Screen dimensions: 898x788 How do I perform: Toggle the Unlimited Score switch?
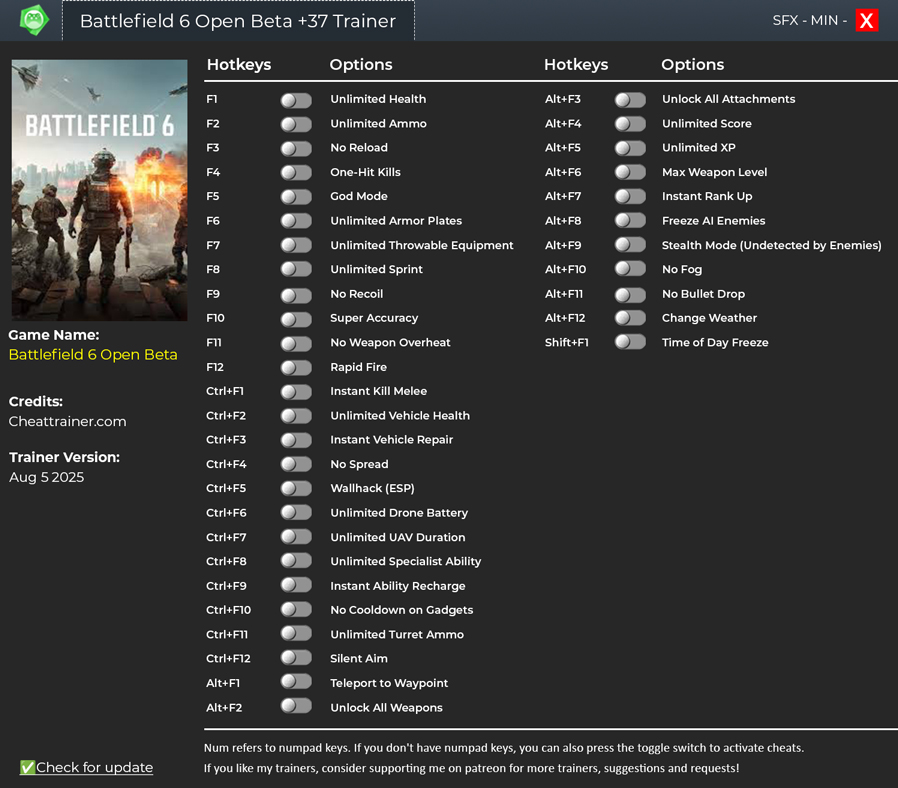[630, 124]
